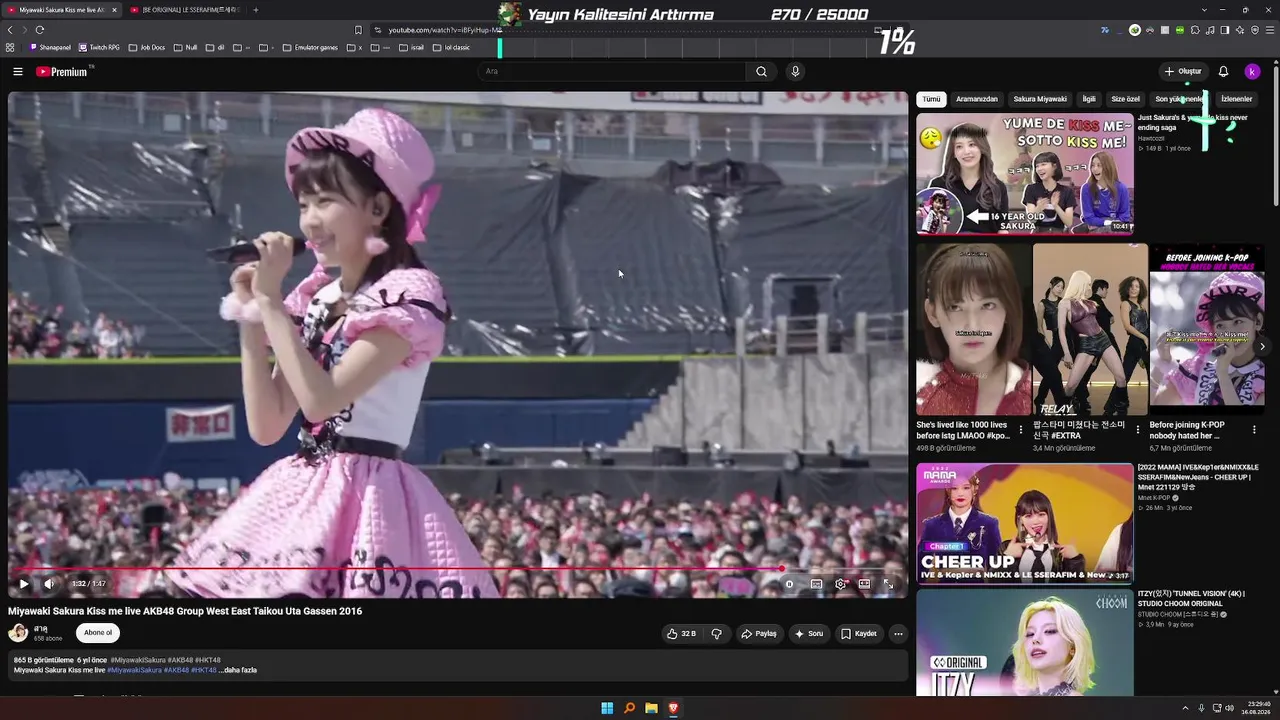Open the Shanapanel bookmark
The width and height of the screenshot is (1280, 720).
(x=51, y=47)
